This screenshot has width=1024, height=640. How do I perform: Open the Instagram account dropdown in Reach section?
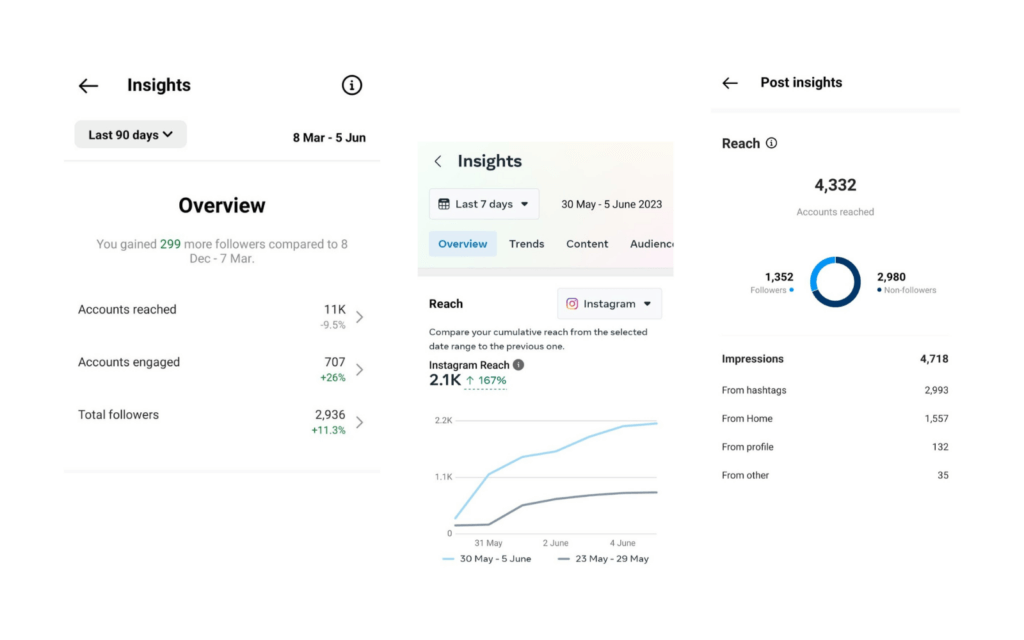click(x=609, y=303)
